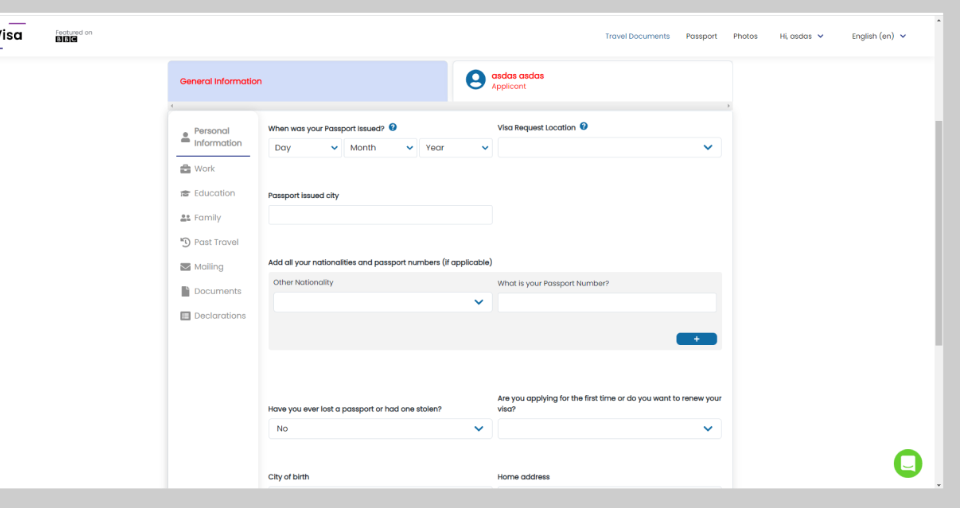Click the tab strip horizontal scrollbar
Screen dimensions: 960x508
click(450, 106)
